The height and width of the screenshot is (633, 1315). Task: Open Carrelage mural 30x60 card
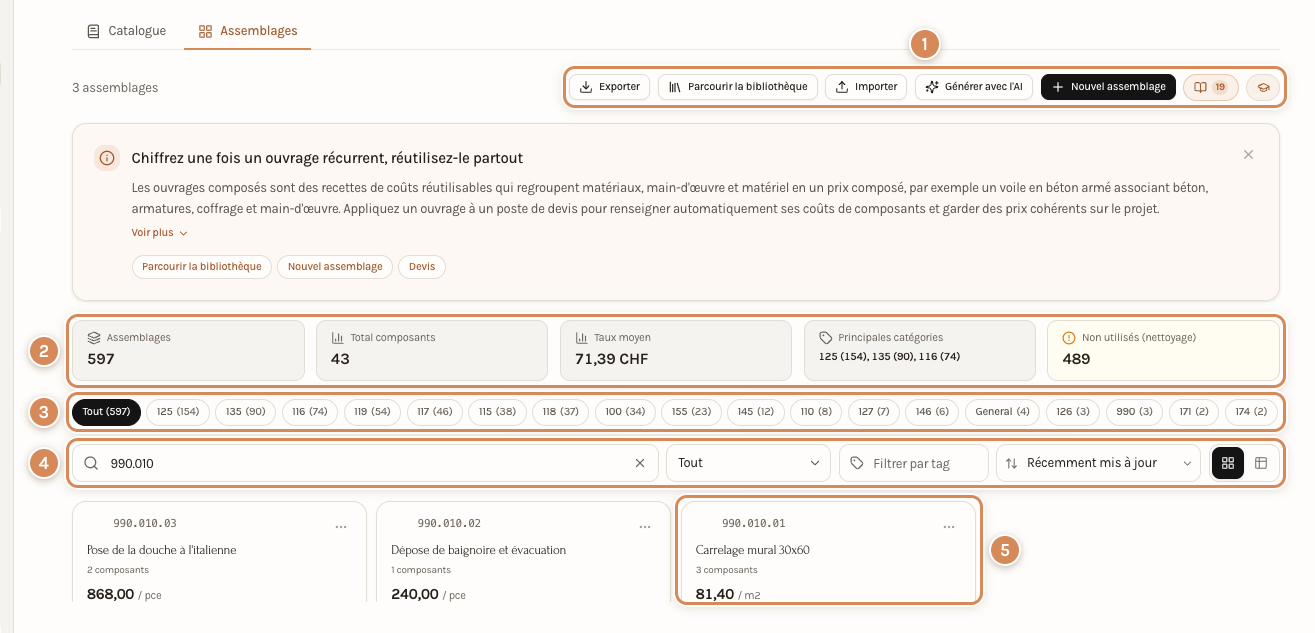(x=828, y=552)
